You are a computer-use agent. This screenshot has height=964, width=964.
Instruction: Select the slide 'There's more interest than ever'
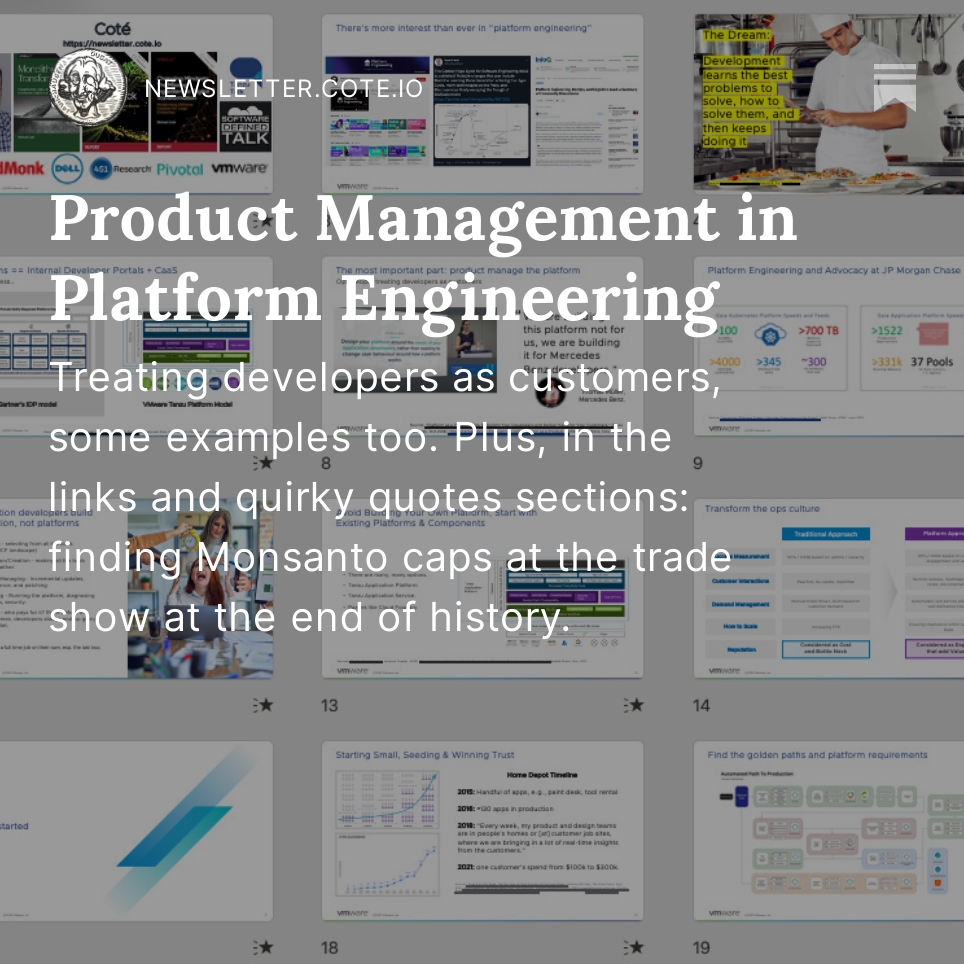483,104
